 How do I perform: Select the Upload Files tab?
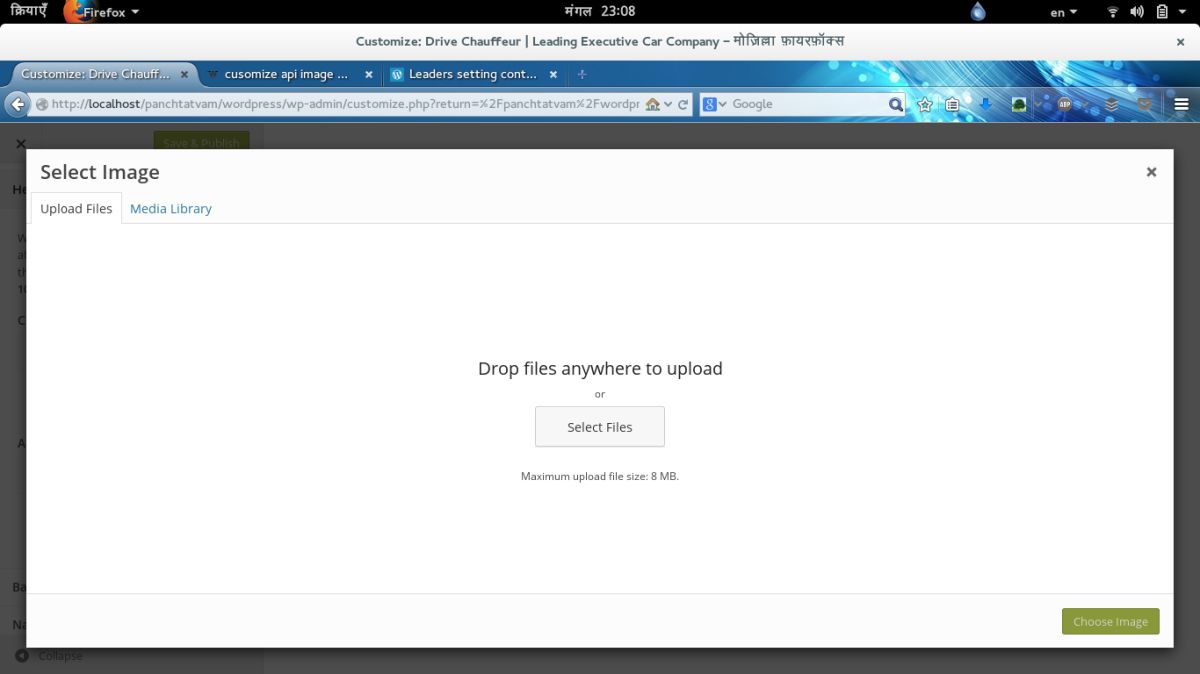pos(76,208)
